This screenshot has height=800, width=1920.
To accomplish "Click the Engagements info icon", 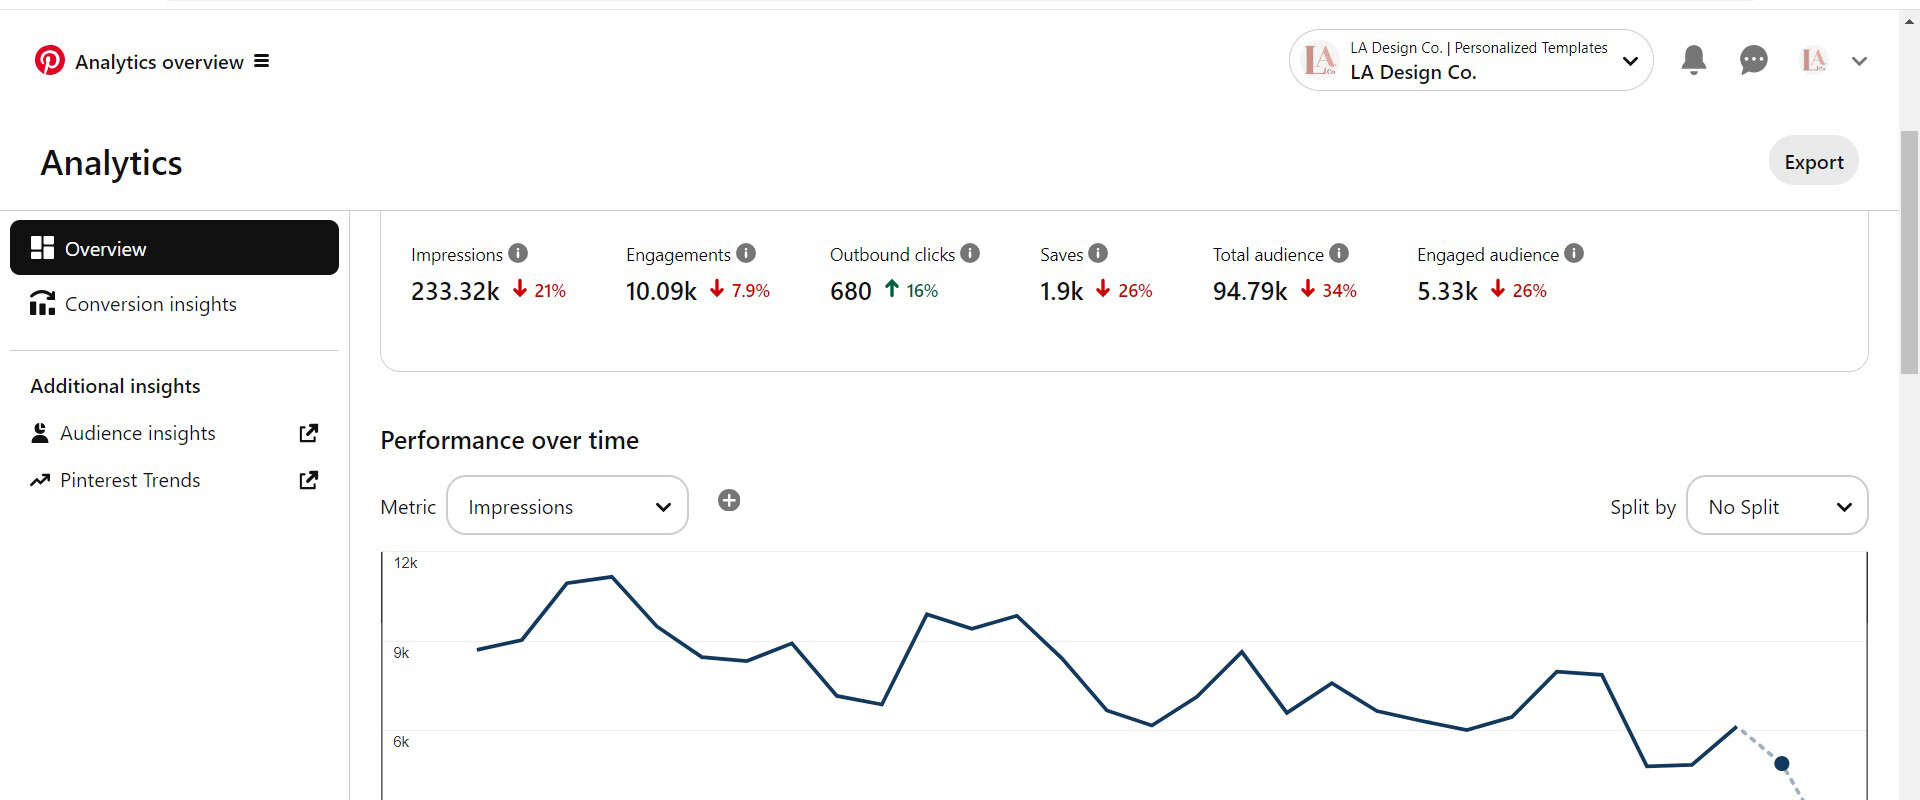I will pyautogui.click(x=746, y=253).
